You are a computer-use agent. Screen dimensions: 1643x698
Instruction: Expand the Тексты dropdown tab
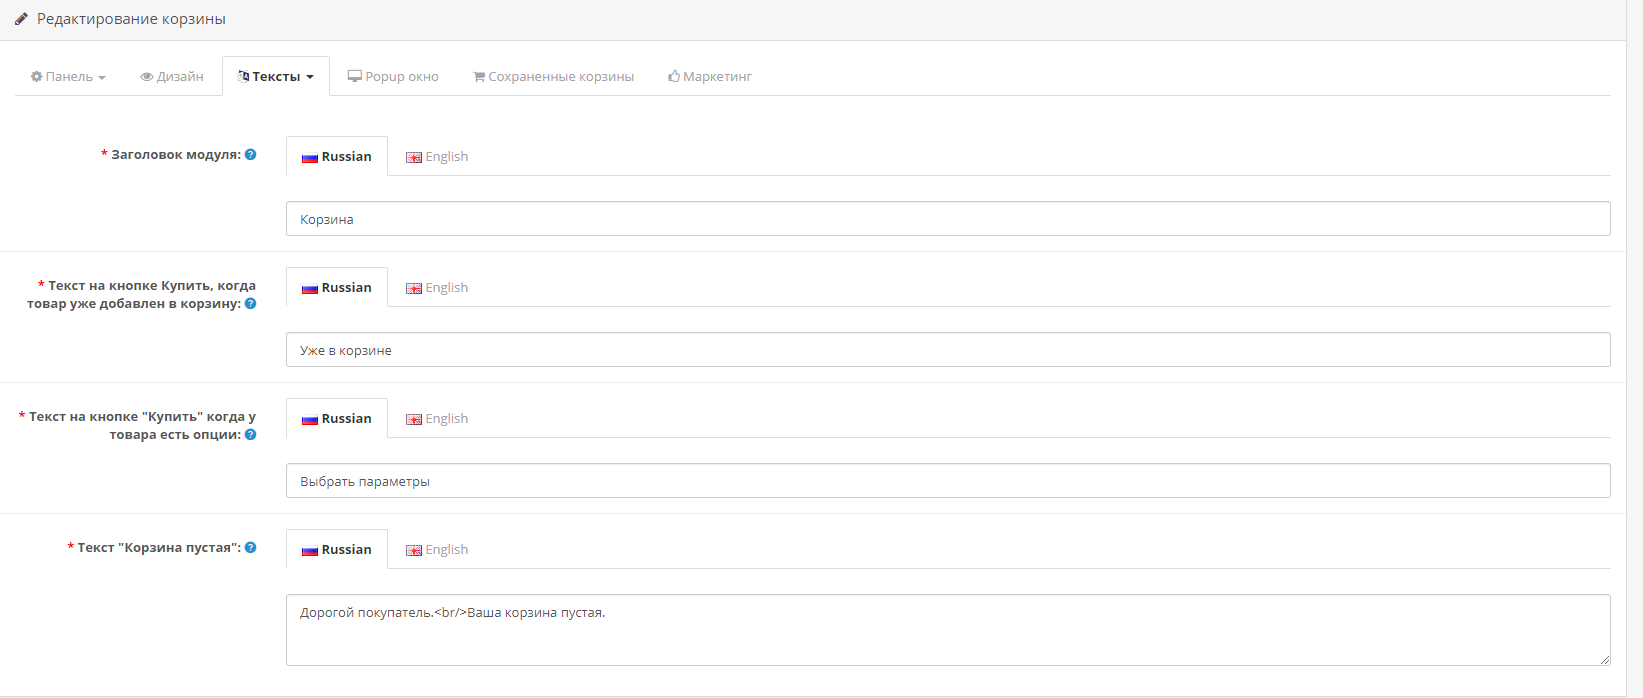coord(276,77)
